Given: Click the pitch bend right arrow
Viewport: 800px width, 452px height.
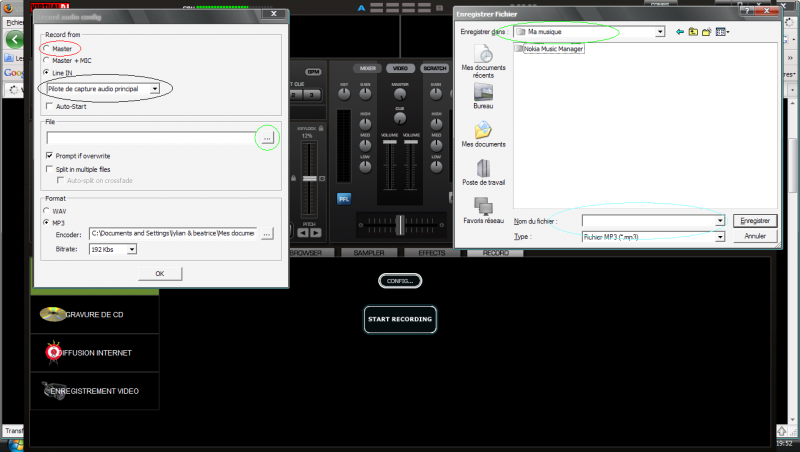Looking at the screenshot, I should point(316,233).
